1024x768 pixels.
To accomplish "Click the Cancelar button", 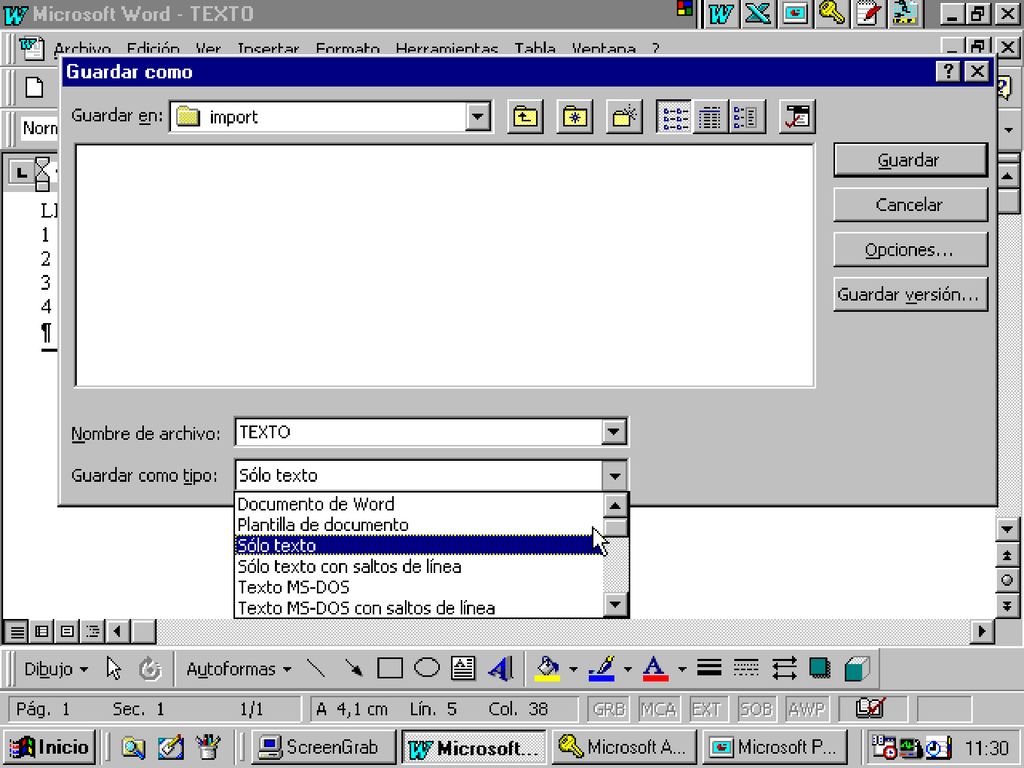I will pyautogui.click(x=910, y=204).
